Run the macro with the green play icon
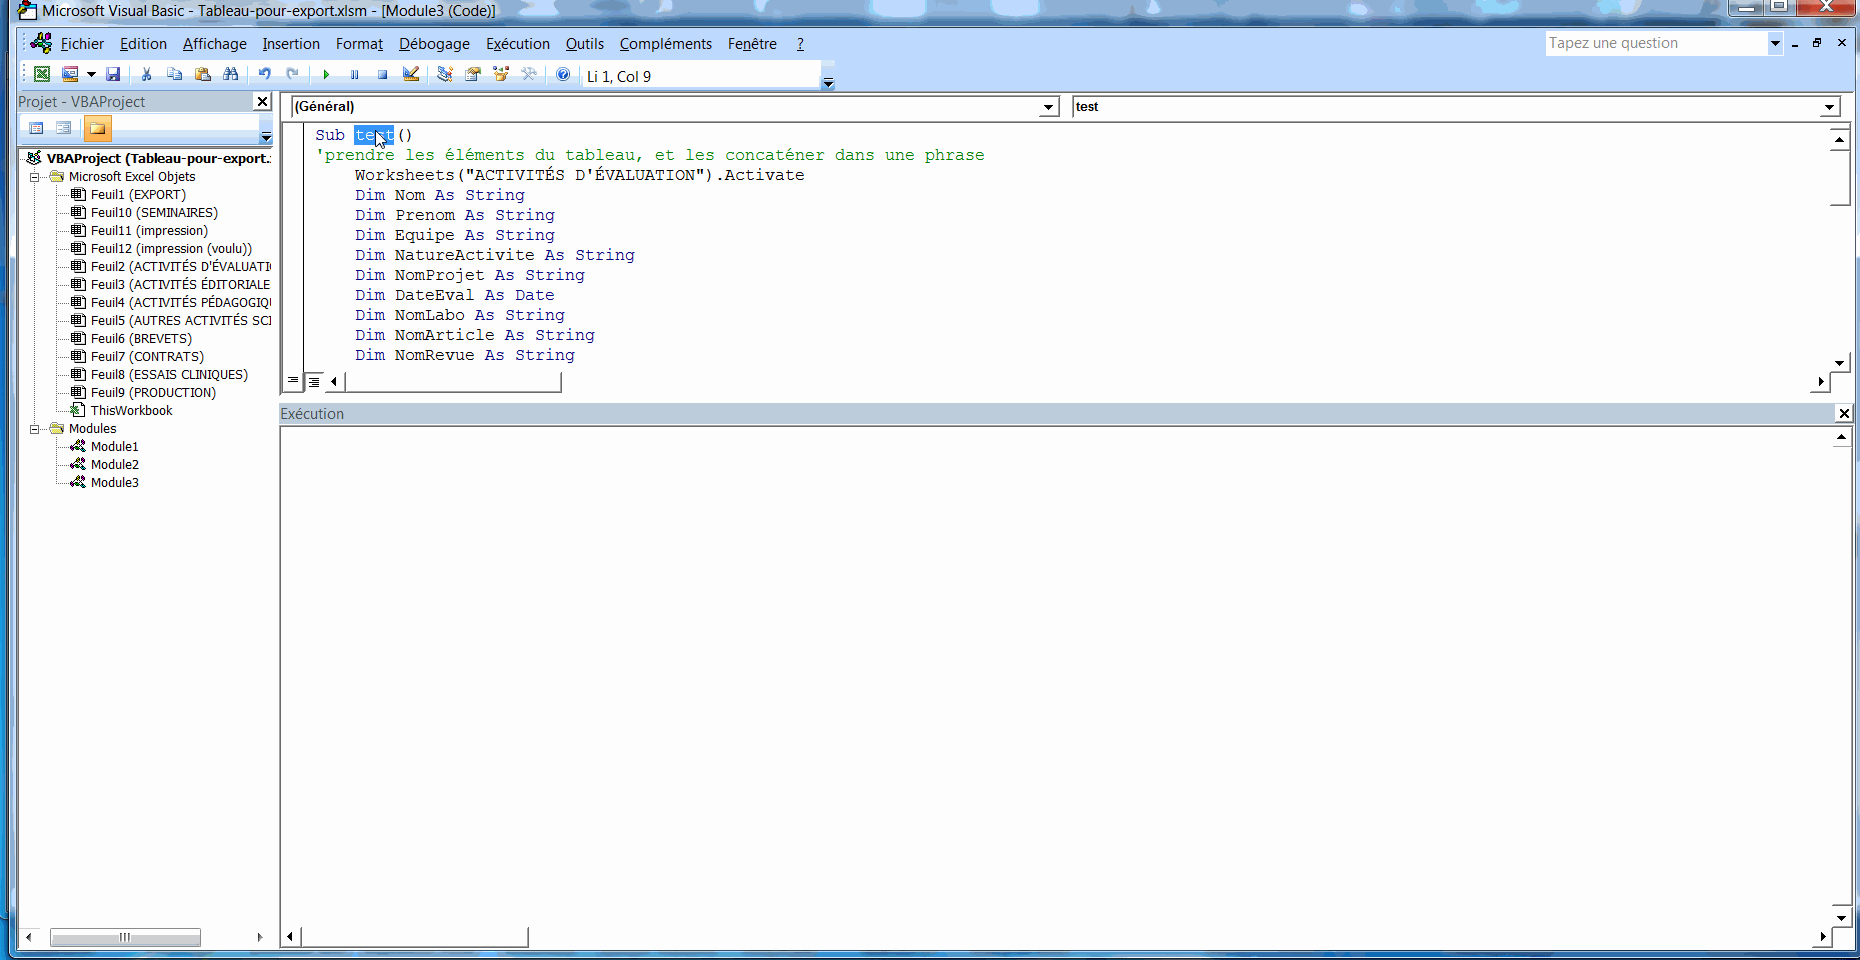Viewport: 1860px width, 960px height. pyautogui.click(x=326, y=74)
